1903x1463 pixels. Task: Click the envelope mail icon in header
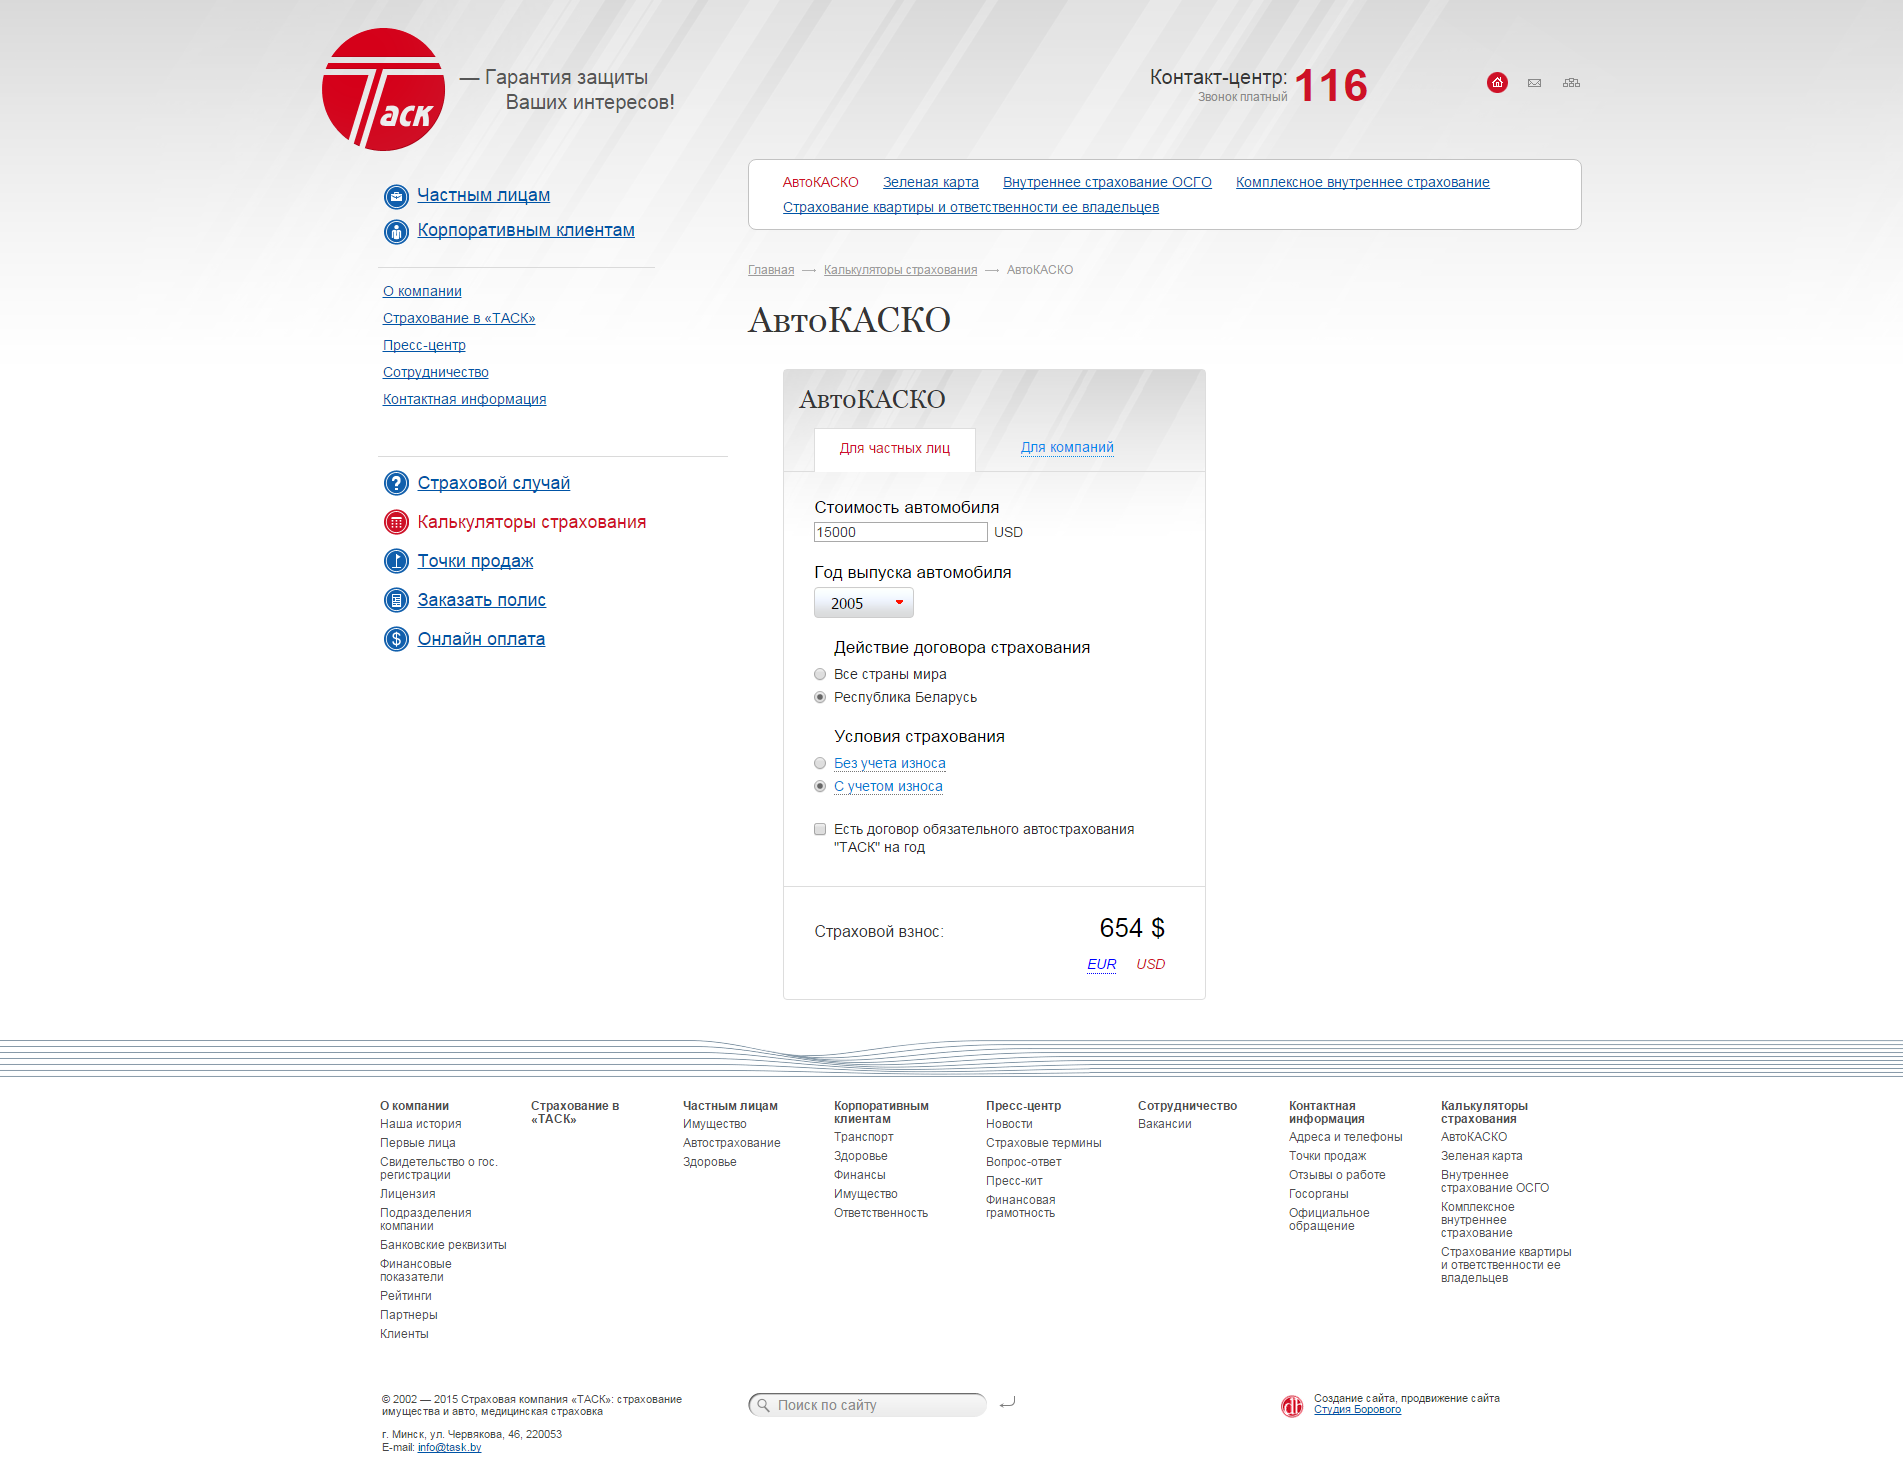(x=1534, y=83)
